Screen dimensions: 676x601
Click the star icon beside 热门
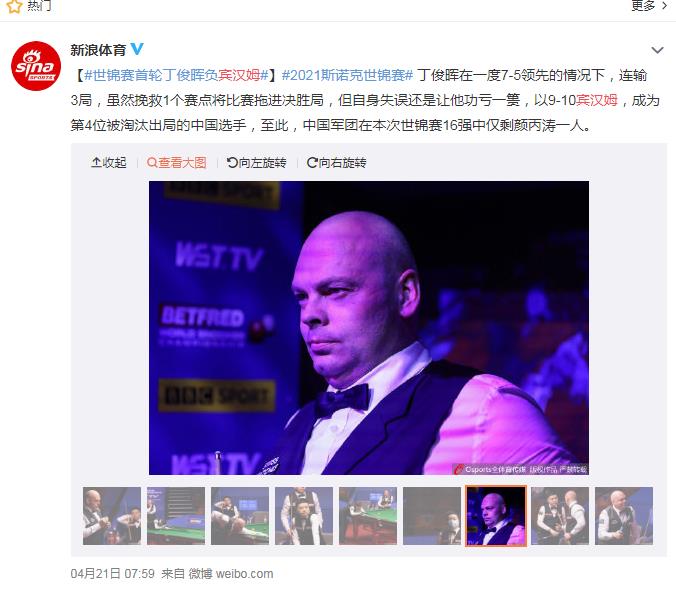tap(14, 6)
